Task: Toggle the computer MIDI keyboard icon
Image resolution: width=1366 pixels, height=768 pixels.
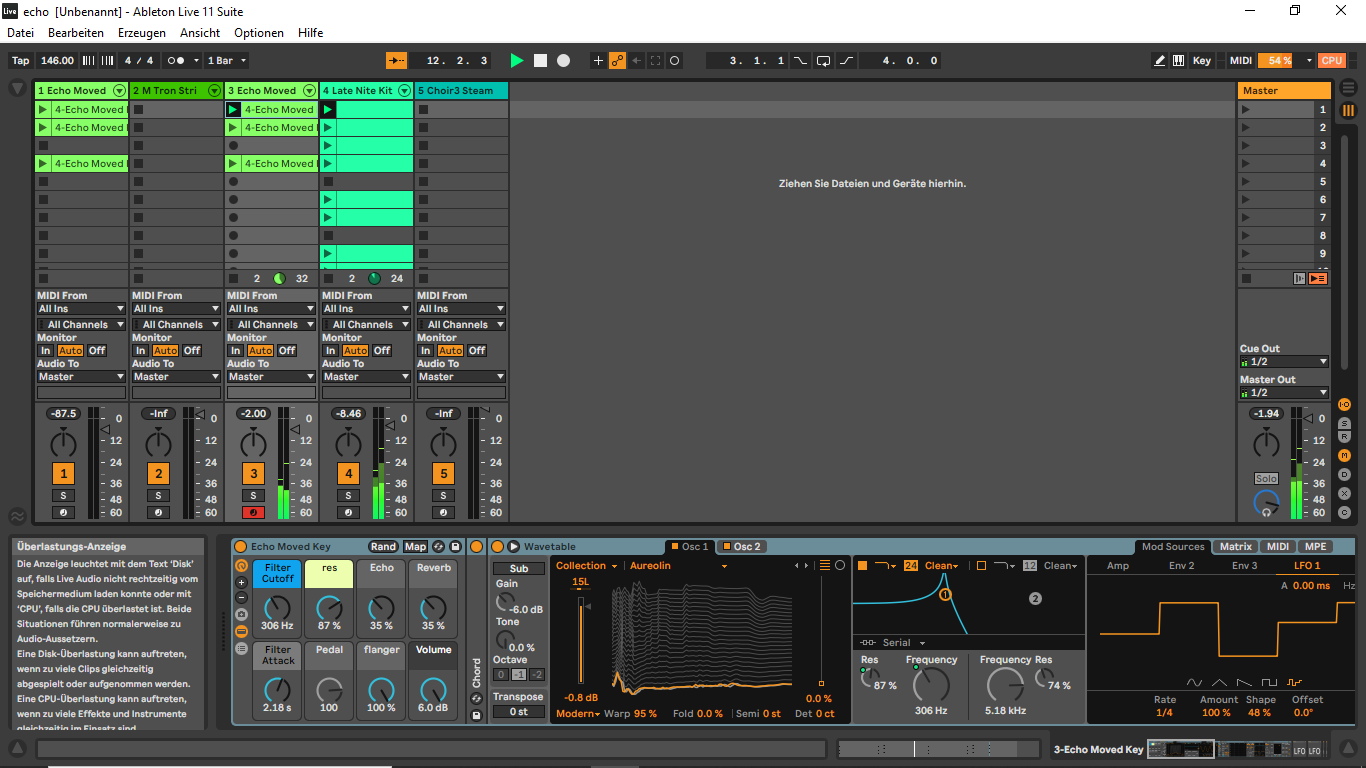Action: [x=1178, y=60]
